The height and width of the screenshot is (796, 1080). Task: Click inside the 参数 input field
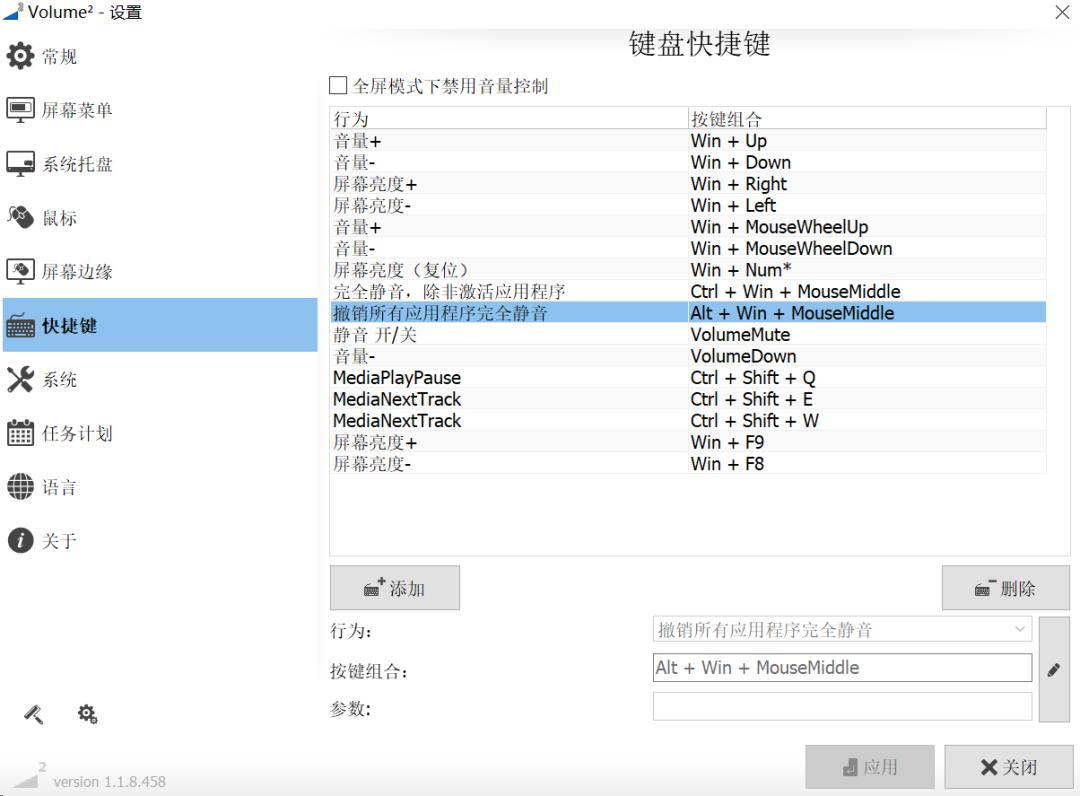840,706
